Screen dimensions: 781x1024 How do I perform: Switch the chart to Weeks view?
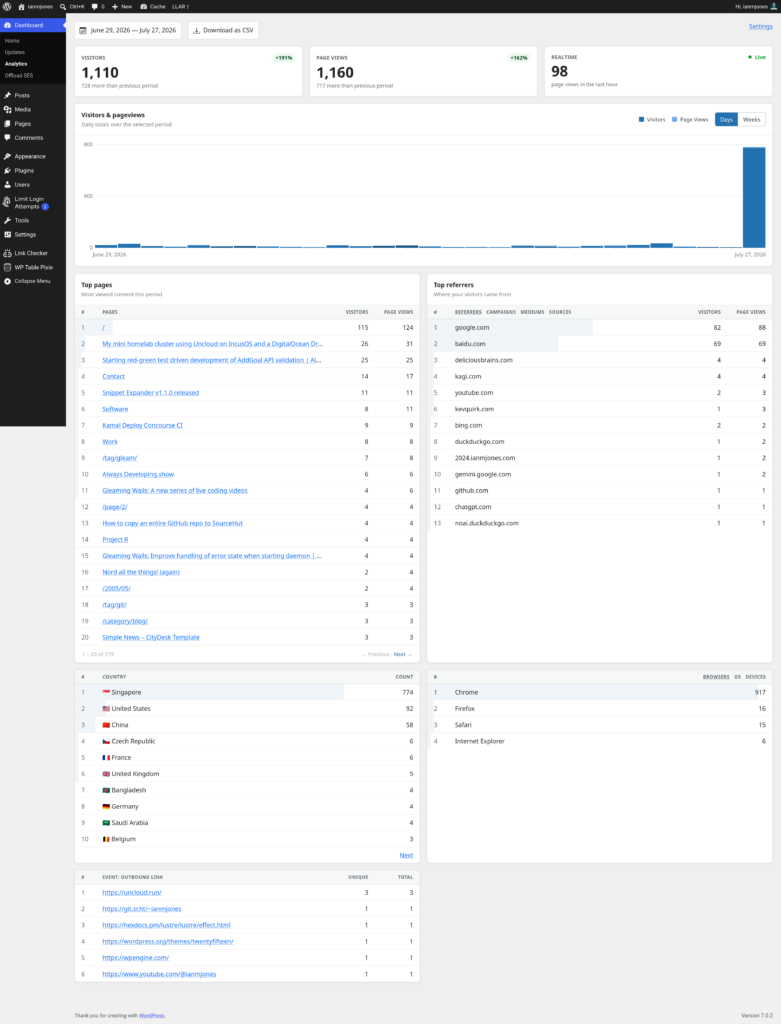click(x=752, y=120)
